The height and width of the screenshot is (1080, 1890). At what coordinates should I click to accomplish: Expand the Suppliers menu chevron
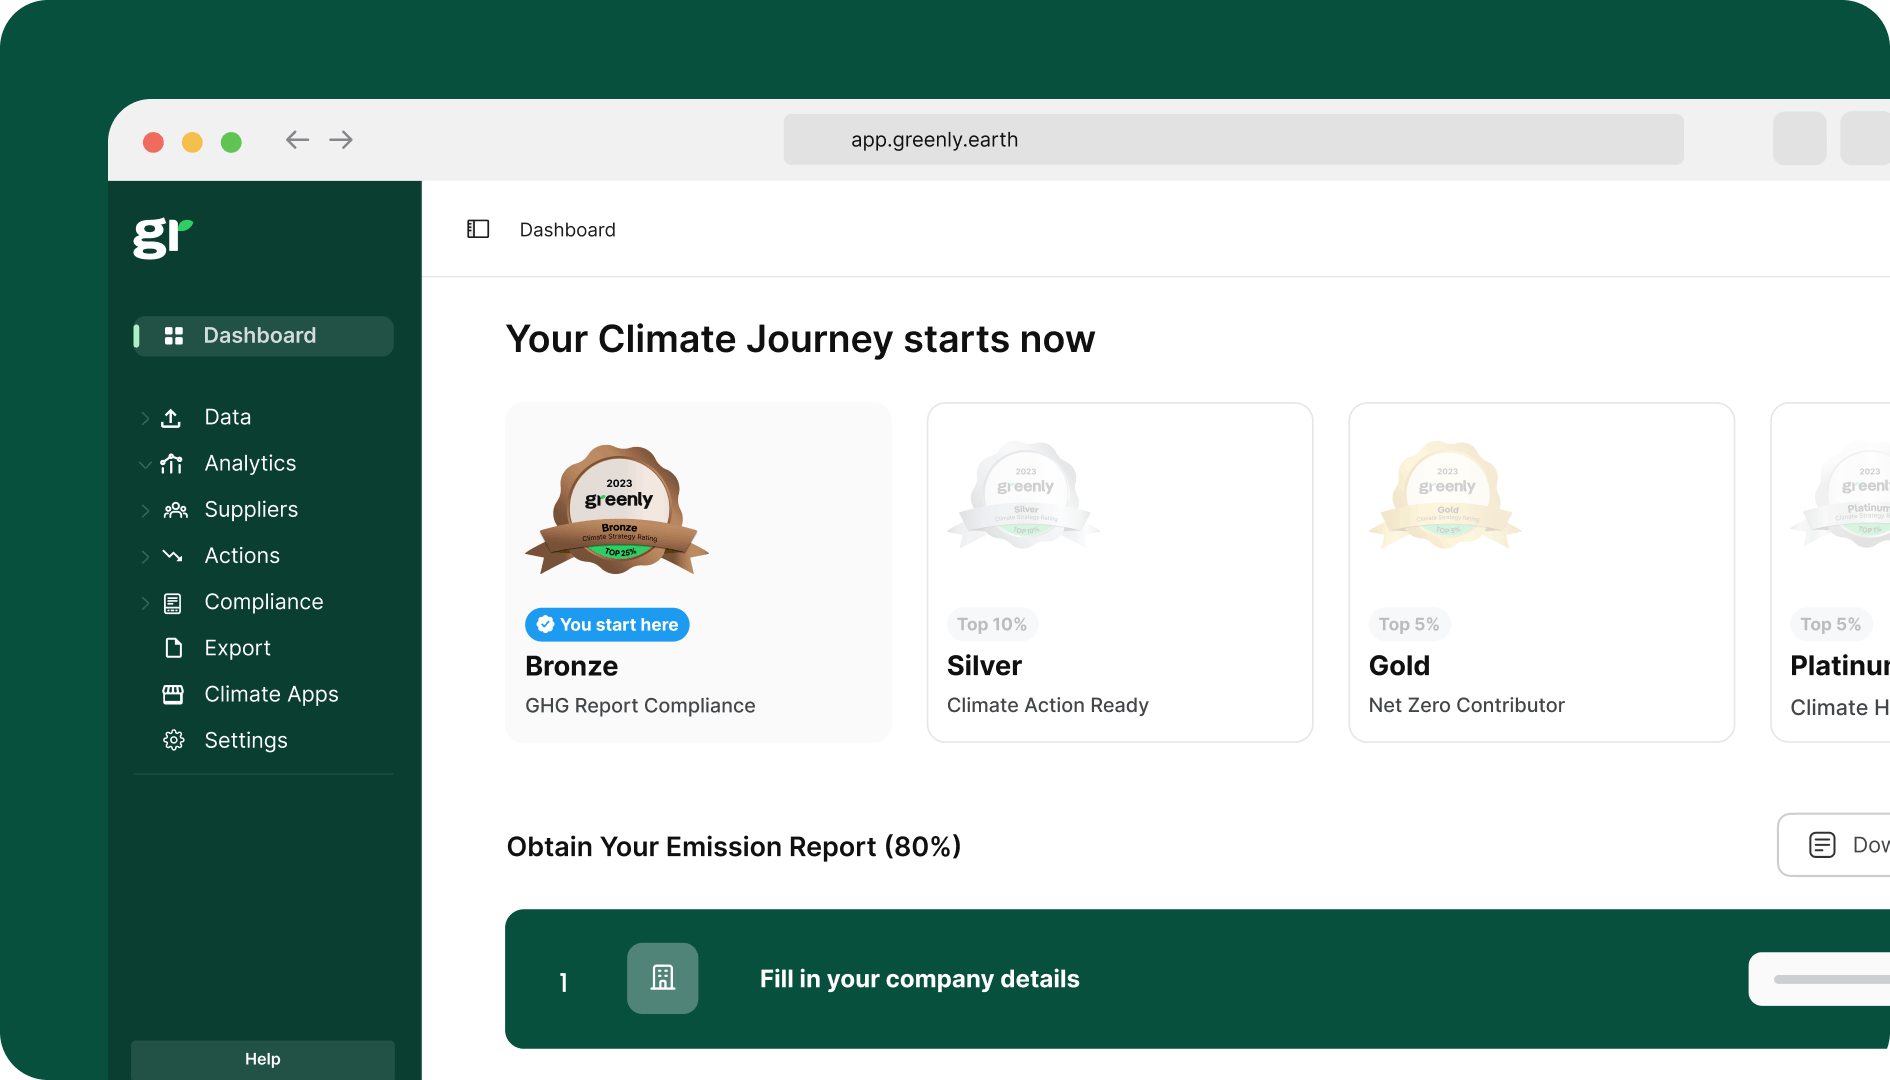pyautogui.click(x=145, y=510)
